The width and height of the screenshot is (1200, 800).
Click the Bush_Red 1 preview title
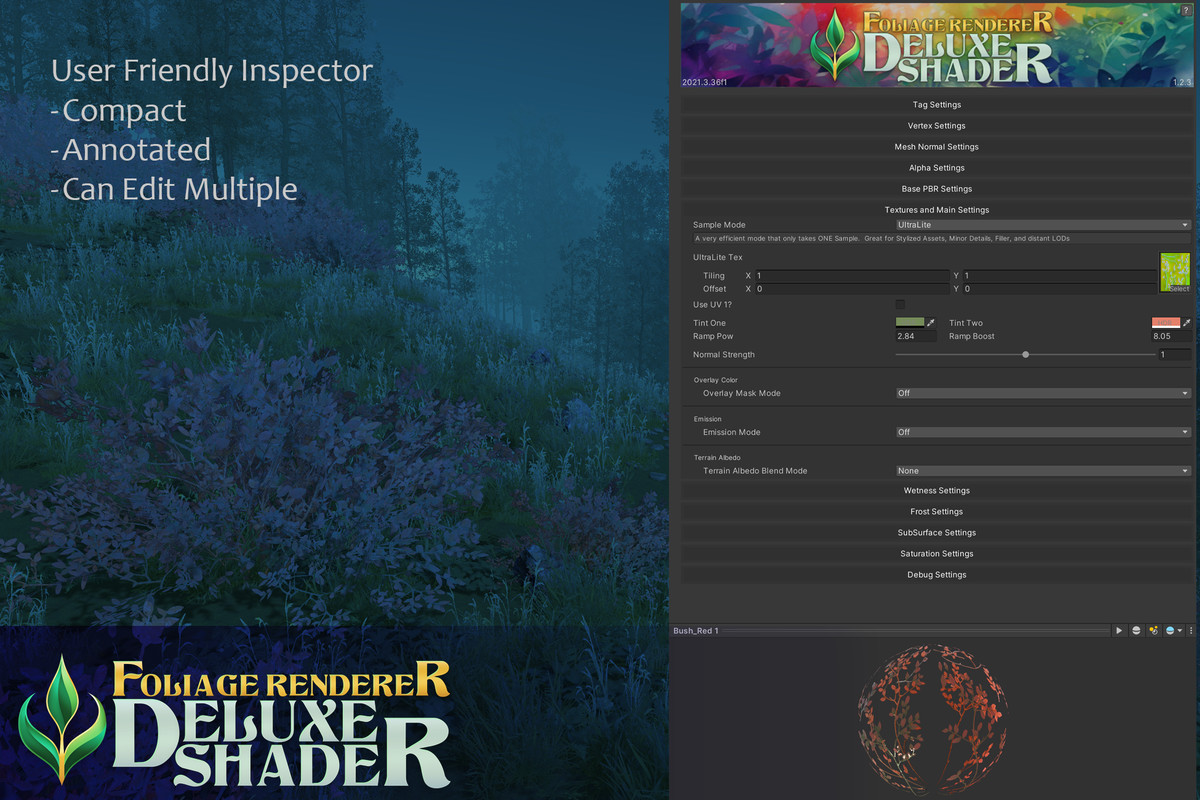point(696,631)
